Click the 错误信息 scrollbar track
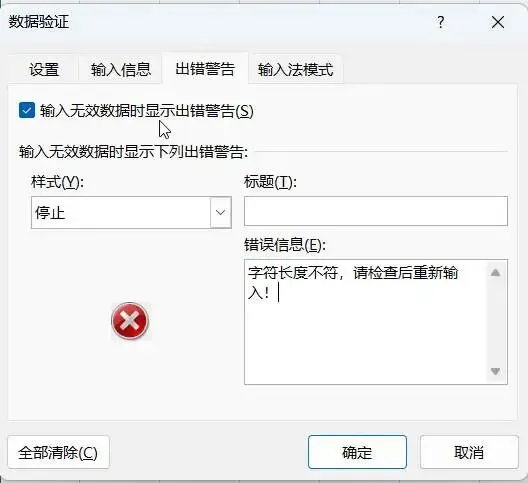528x483 pixels. tap(495, 322)
